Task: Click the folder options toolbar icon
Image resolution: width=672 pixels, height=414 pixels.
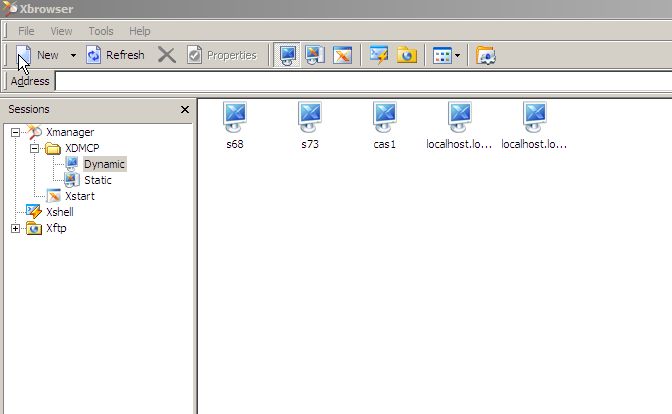Action: click(486, 55)
